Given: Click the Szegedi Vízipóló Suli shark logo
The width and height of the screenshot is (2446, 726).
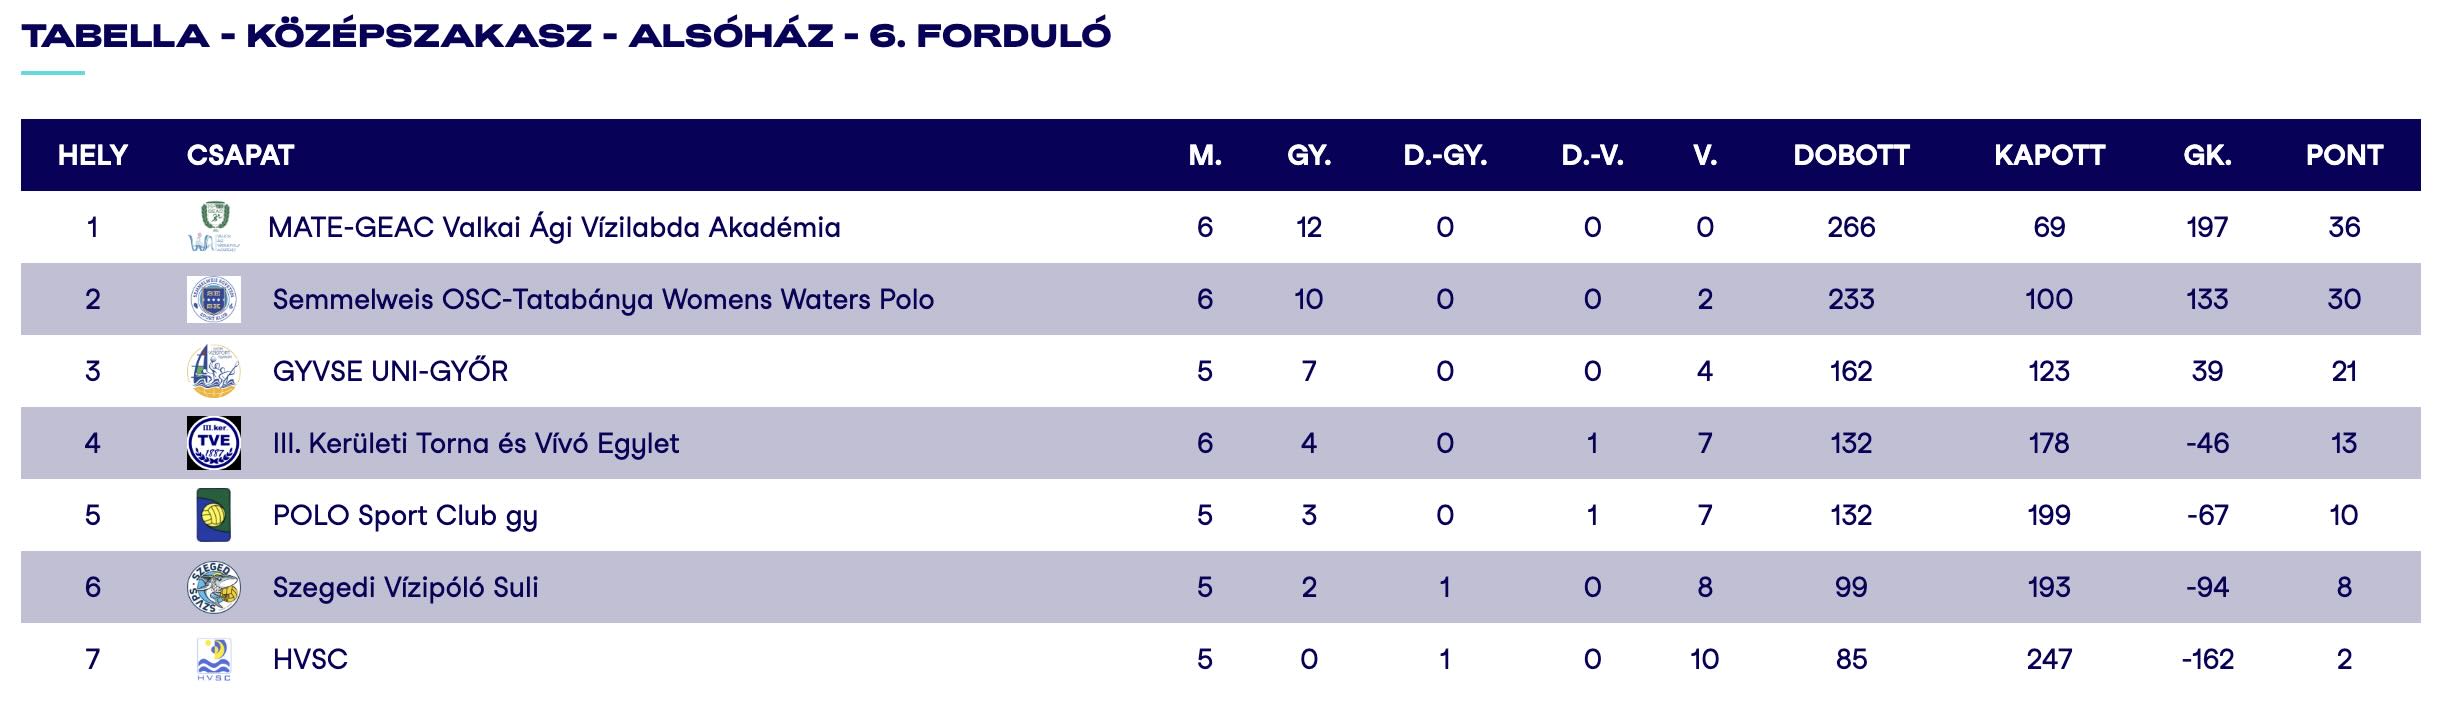Looking at the screenshot, I should tap(214, 587).
